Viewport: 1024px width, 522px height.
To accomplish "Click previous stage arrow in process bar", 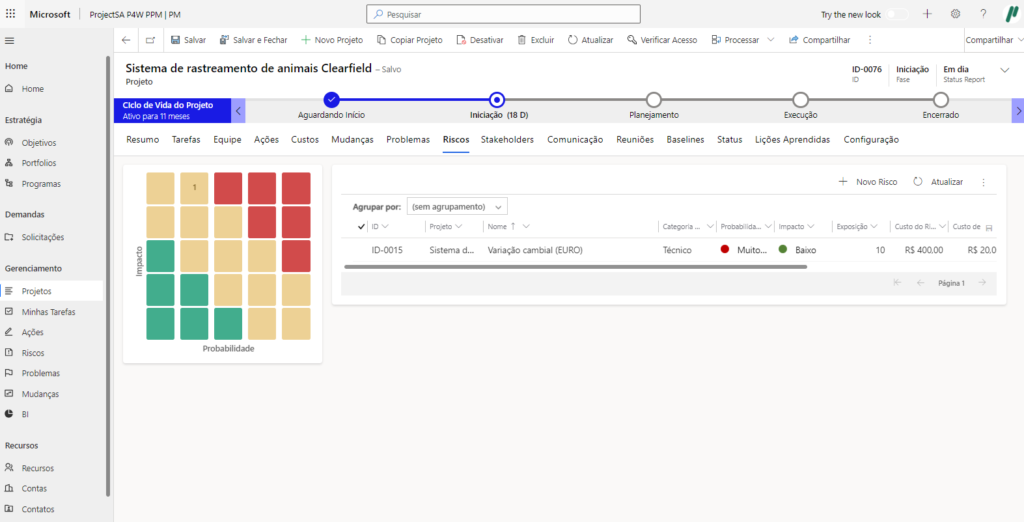I will click(239, 110).
